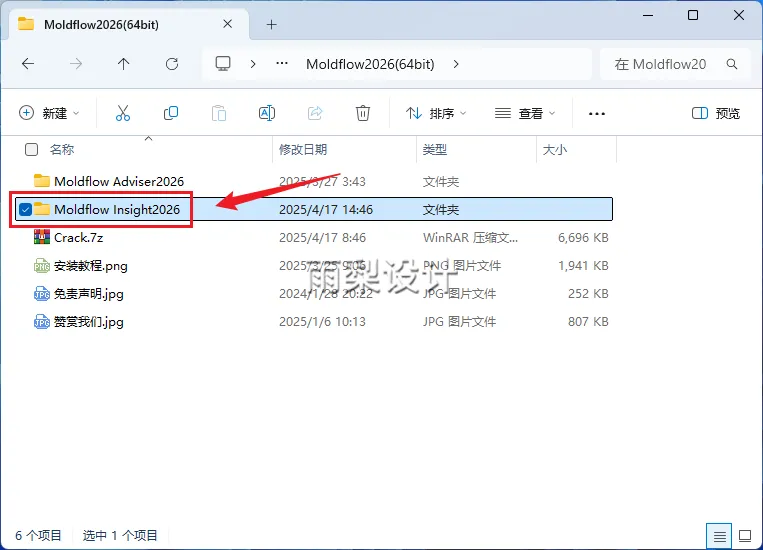The height and width of the screenshot is (550, 763).
Task: Click the Moldflow Adviser2026 folder icon
Action: pyautogui.click(x=42, y=181)
